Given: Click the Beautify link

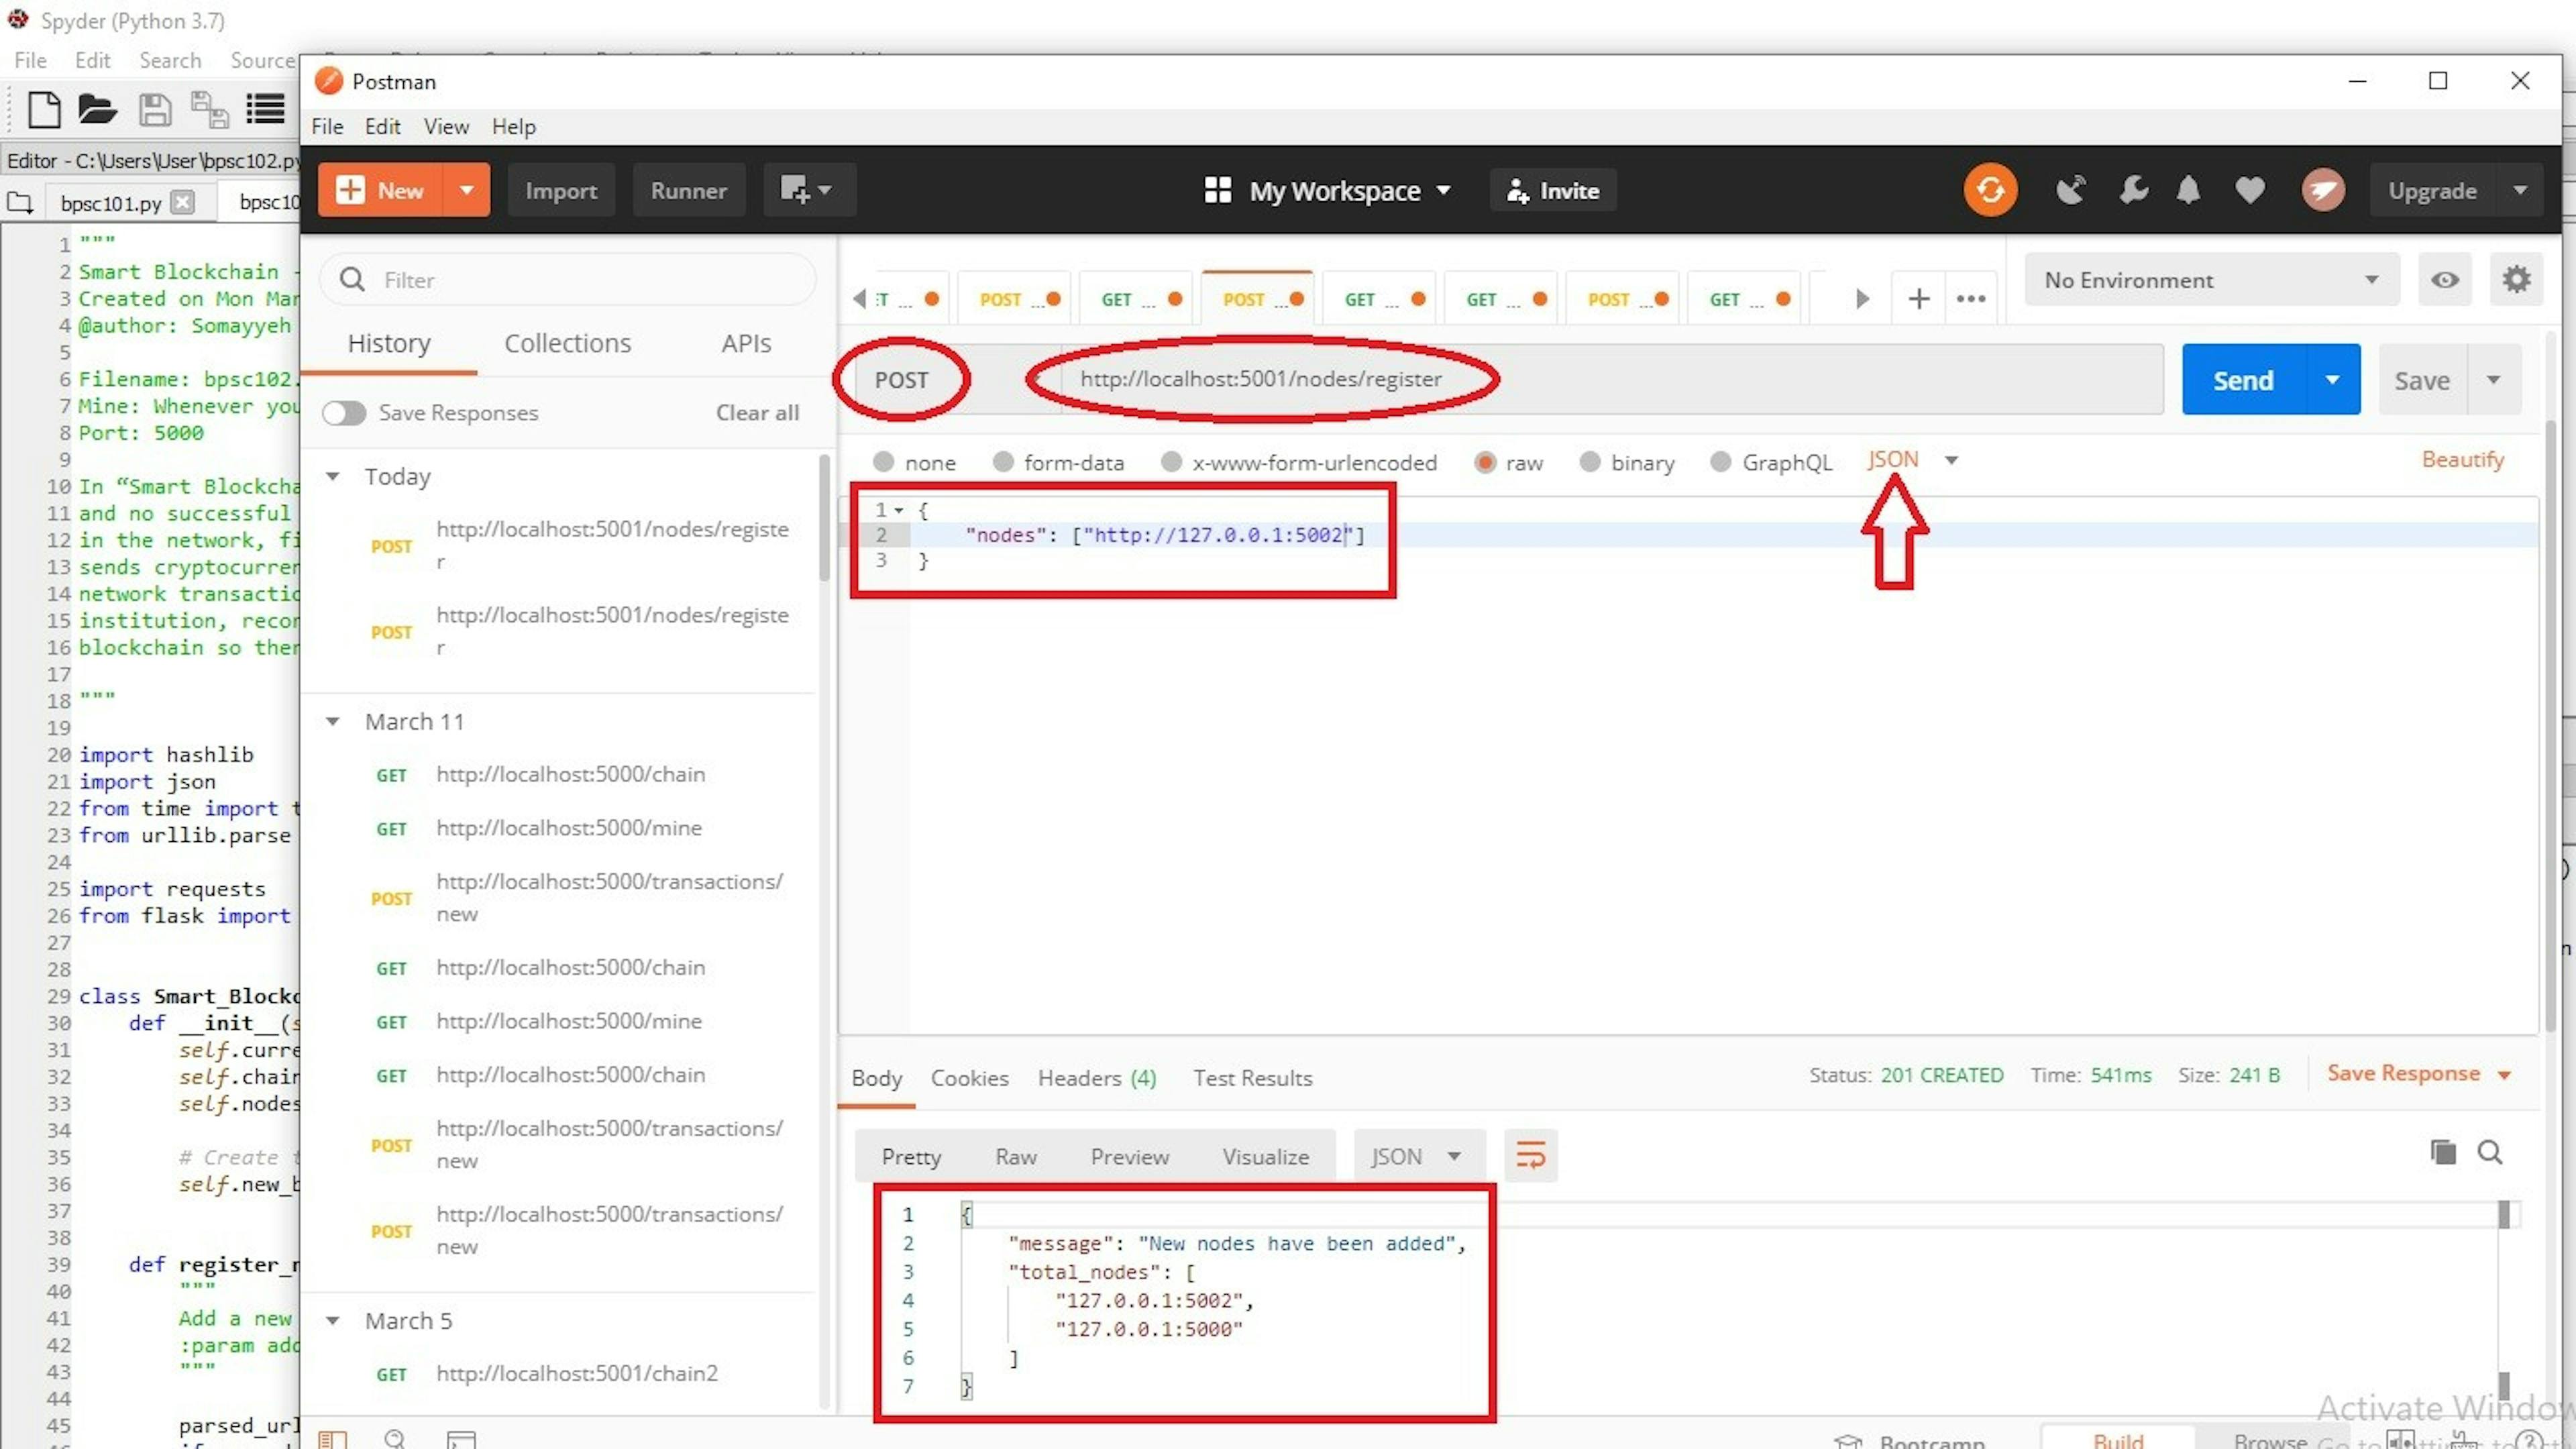Looking at the screenshot, I should [2462, 459].
